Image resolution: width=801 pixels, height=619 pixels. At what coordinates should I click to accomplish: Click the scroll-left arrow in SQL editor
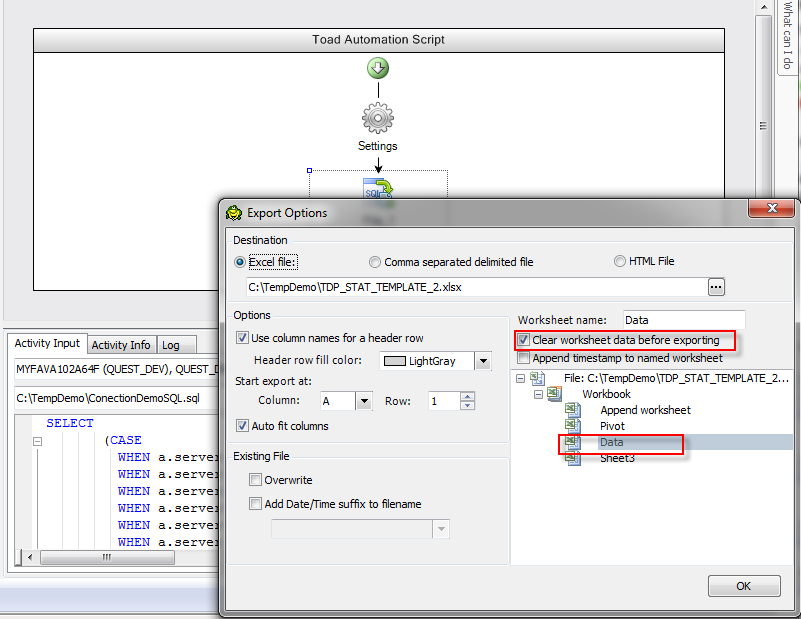(x=31, y=557)
